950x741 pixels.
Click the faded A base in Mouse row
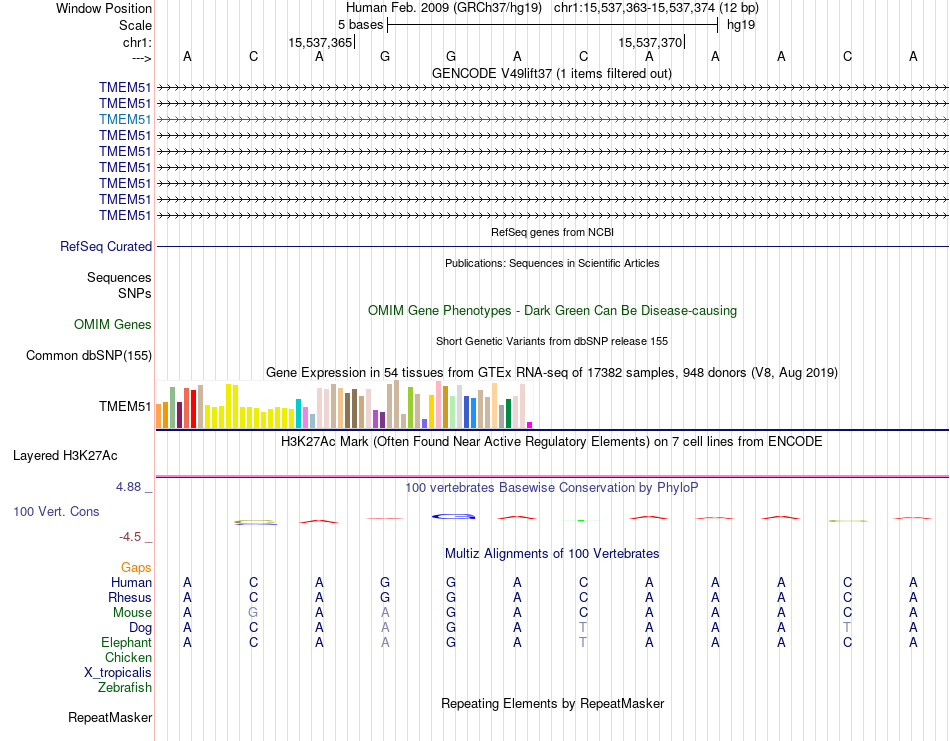coord(385,613)
